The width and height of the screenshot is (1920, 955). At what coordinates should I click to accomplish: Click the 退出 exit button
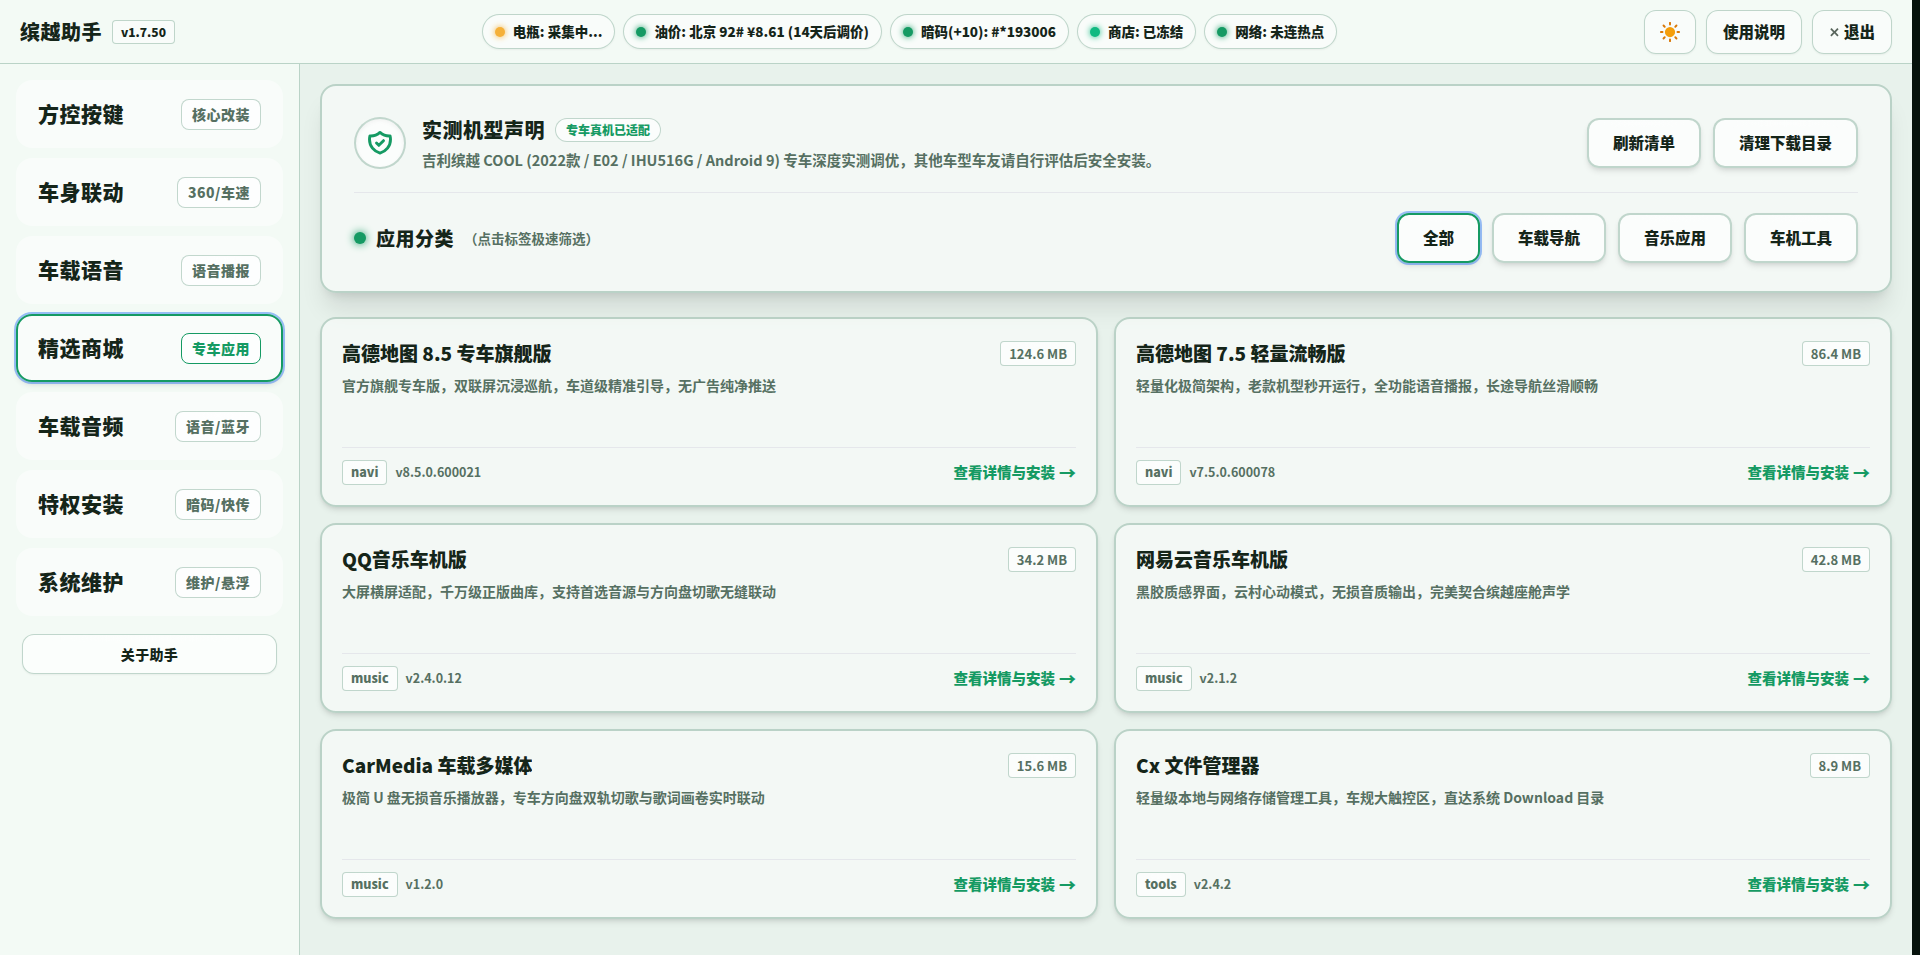click(1851, 32)
